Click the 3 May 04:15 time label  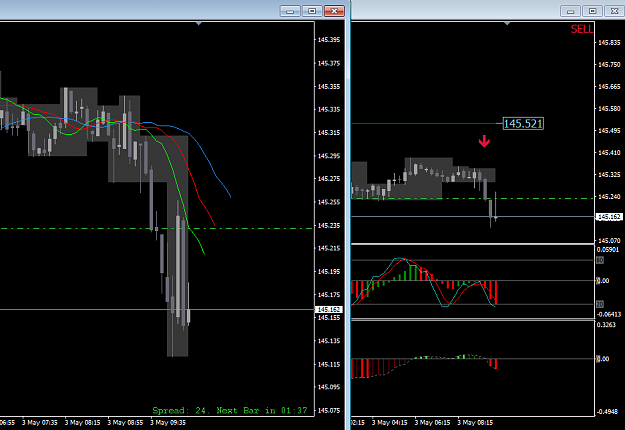389,422
